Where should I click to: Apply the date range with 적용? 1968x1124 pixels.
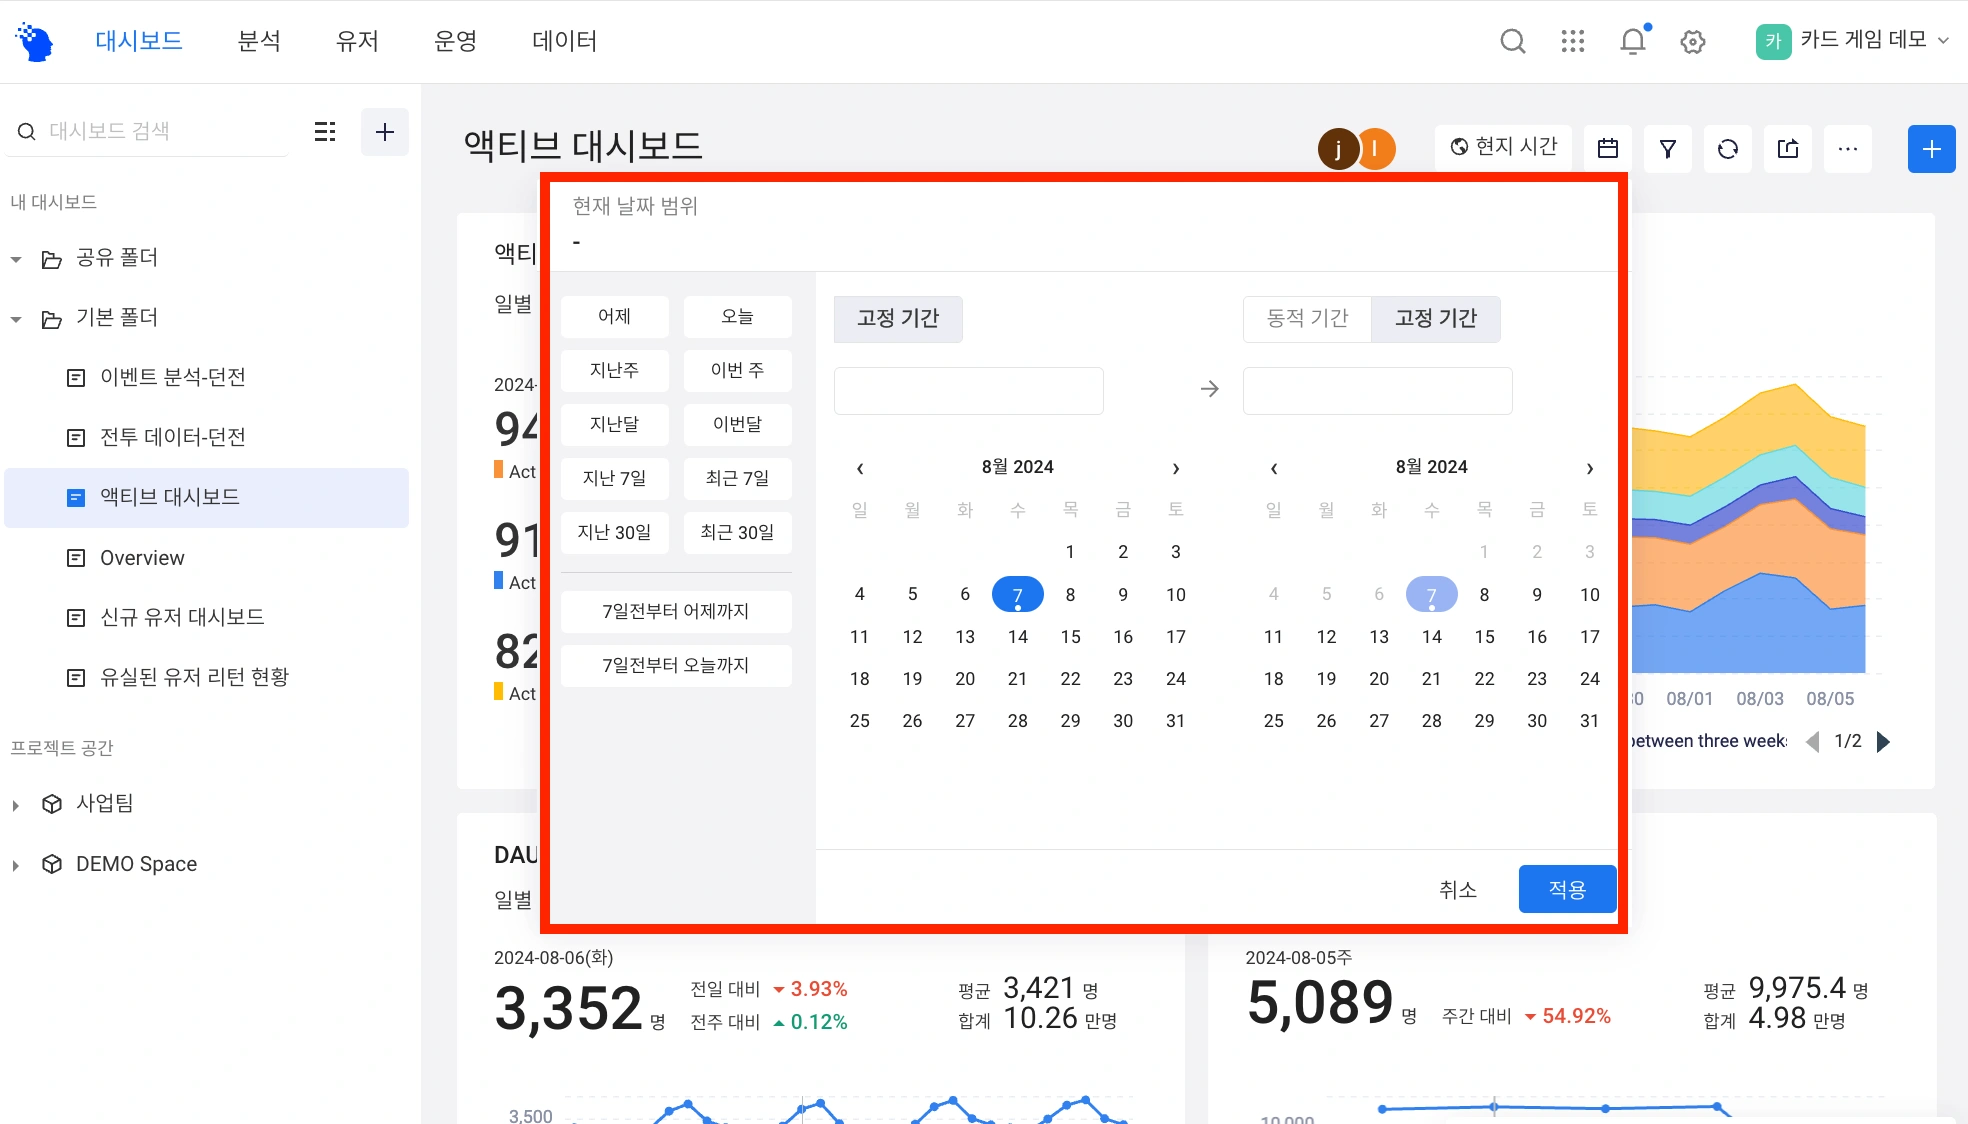(x=1567, y=890)
